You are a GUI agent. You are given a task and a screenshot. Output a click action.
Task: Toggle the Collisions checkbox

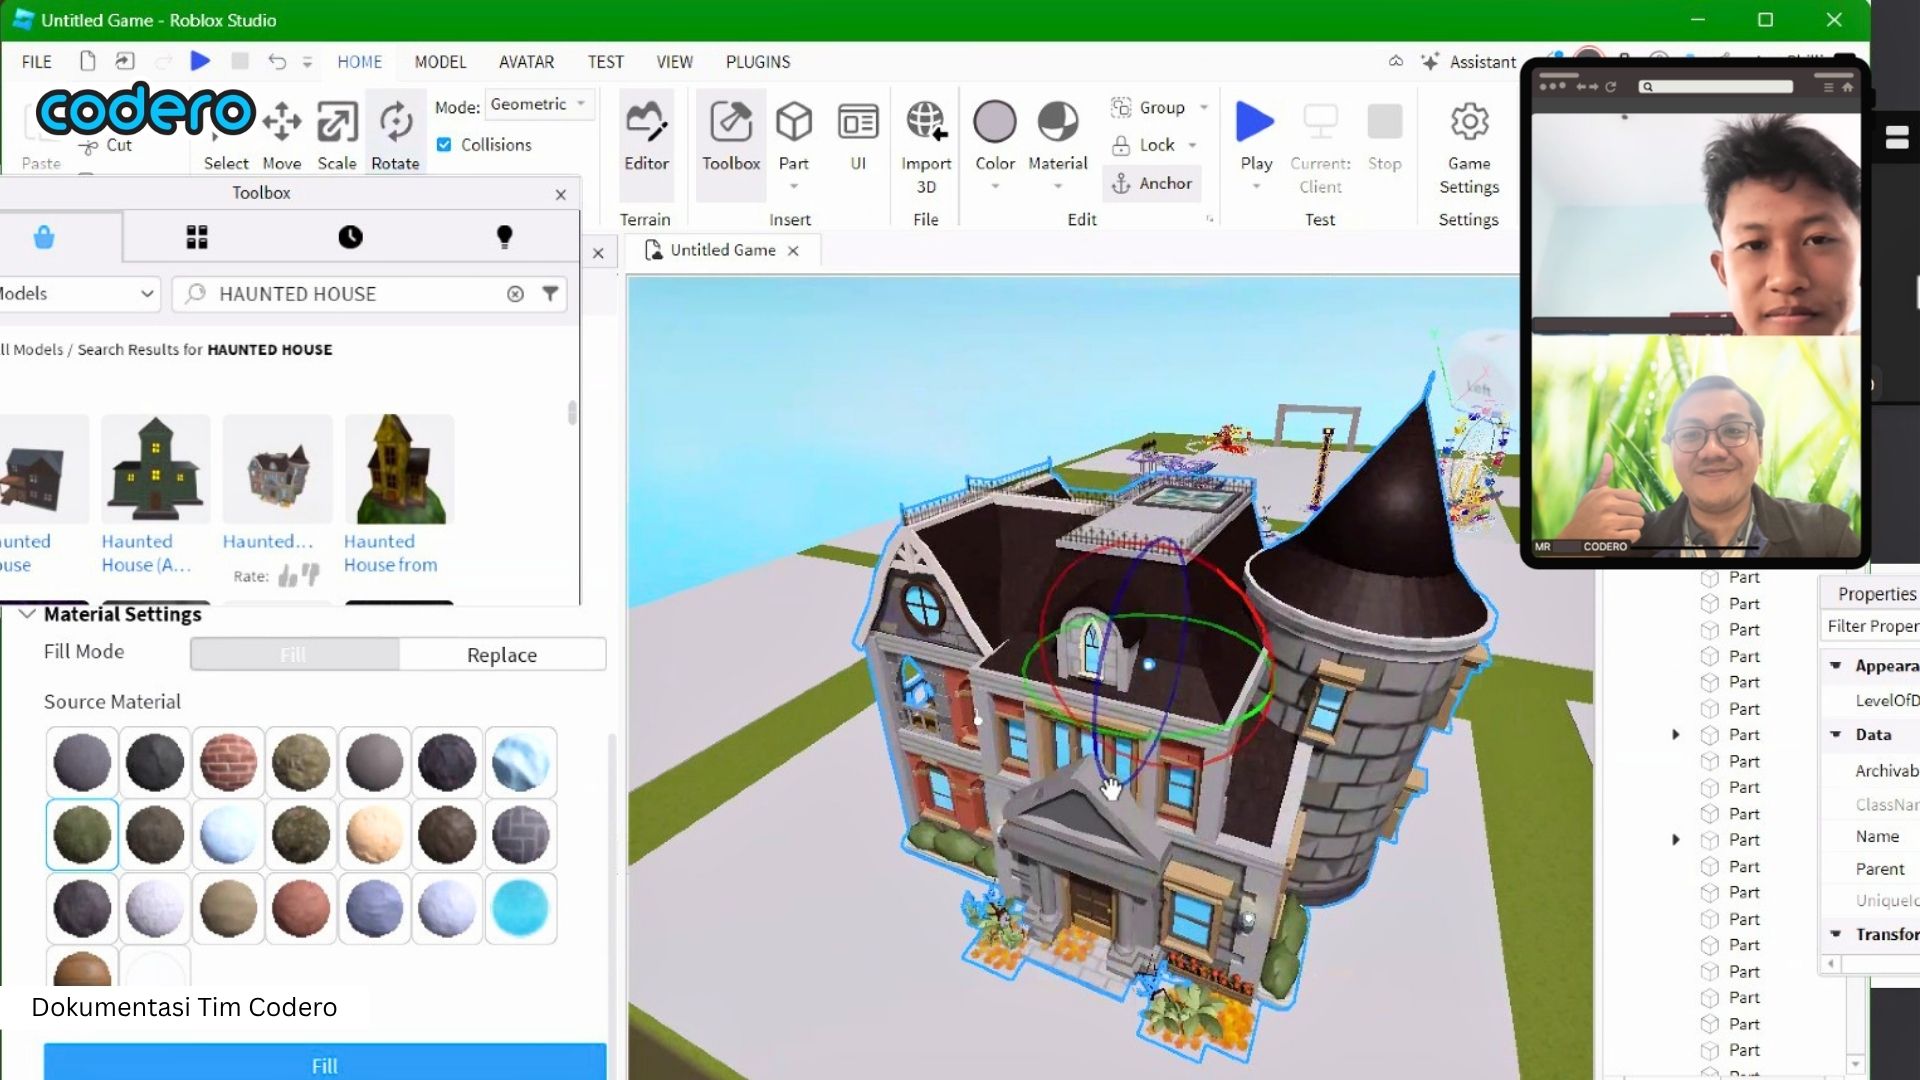[x=444, y=145]
